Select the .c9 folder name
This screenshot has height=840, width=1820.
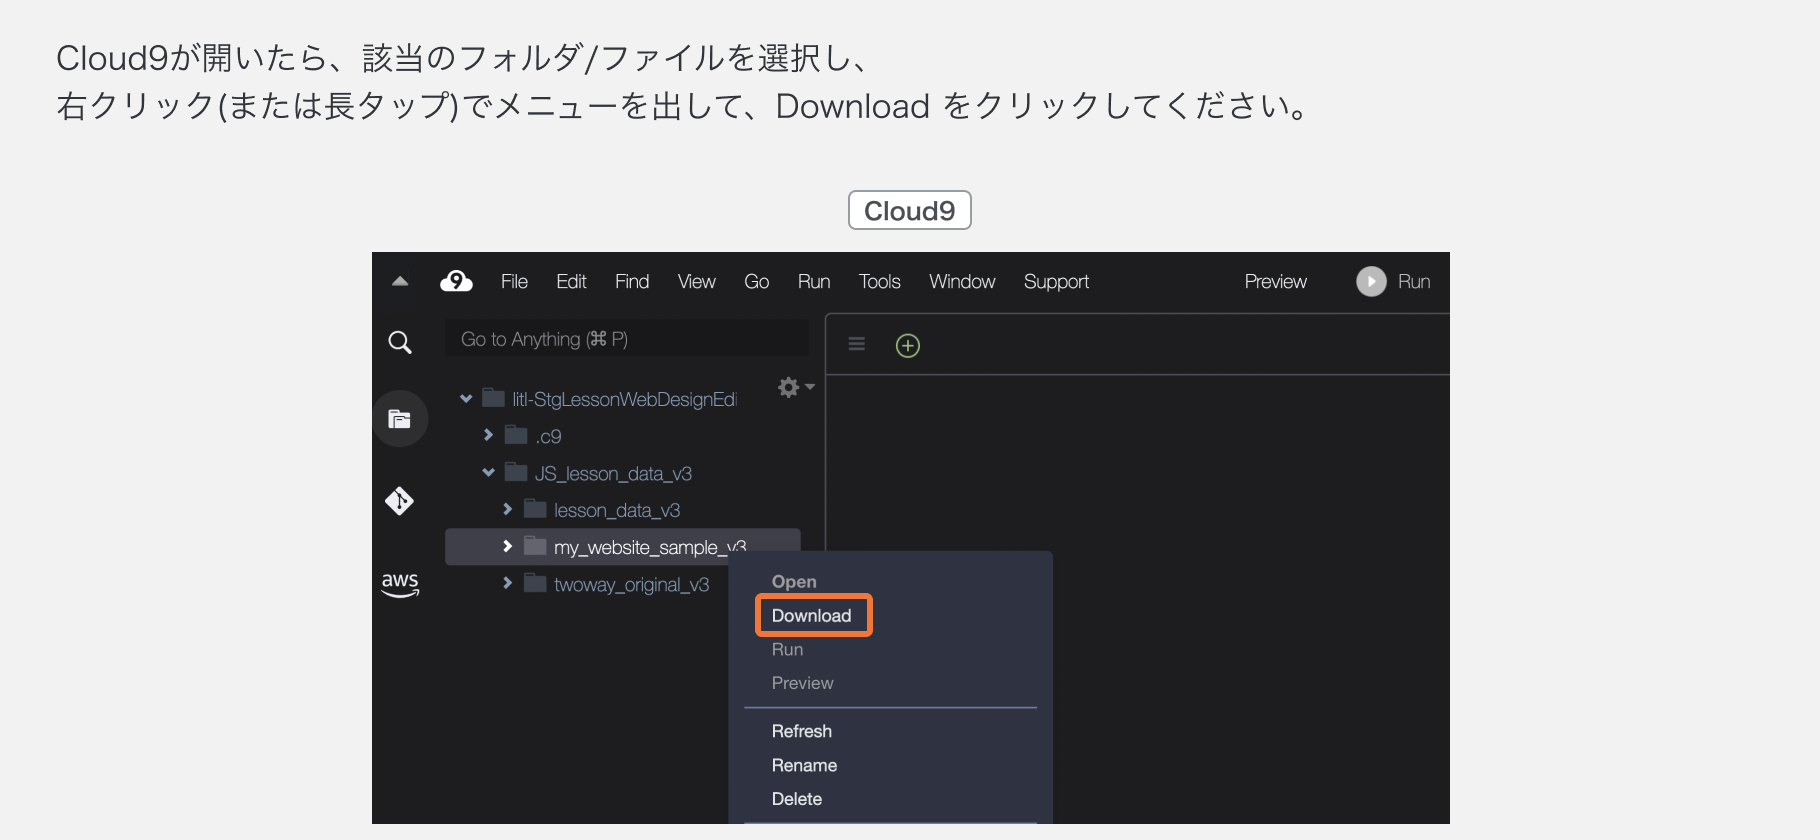[x=548, y=436]
